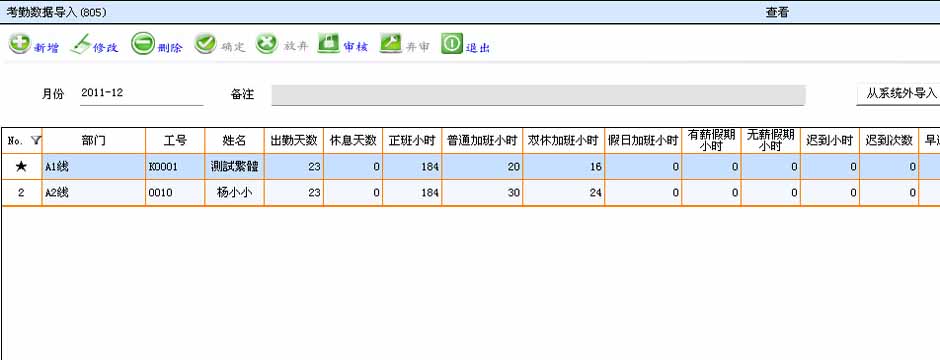The image size is (940, 360).
Task: Click the 考勤数据导入 (805) window title
Action: point(56,12)
